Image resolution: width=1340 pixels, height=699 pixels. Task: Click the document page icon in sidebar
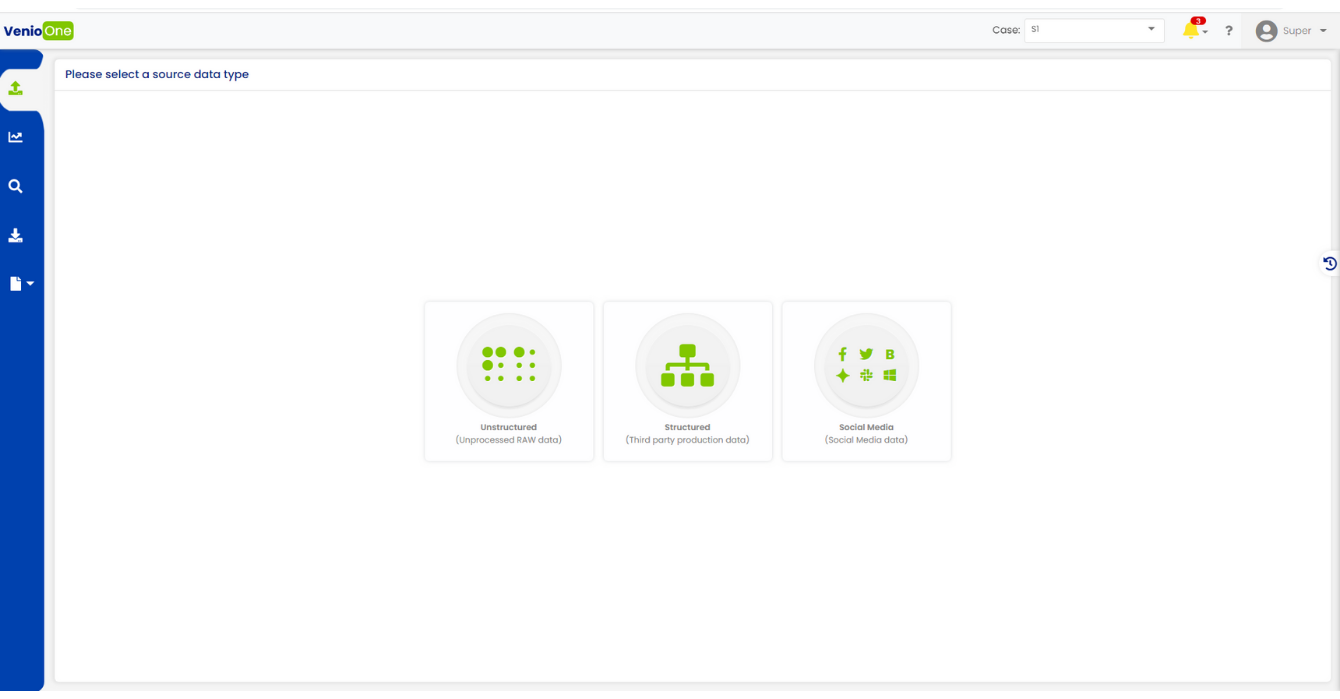pyautogui.click(x=15, y=284)
